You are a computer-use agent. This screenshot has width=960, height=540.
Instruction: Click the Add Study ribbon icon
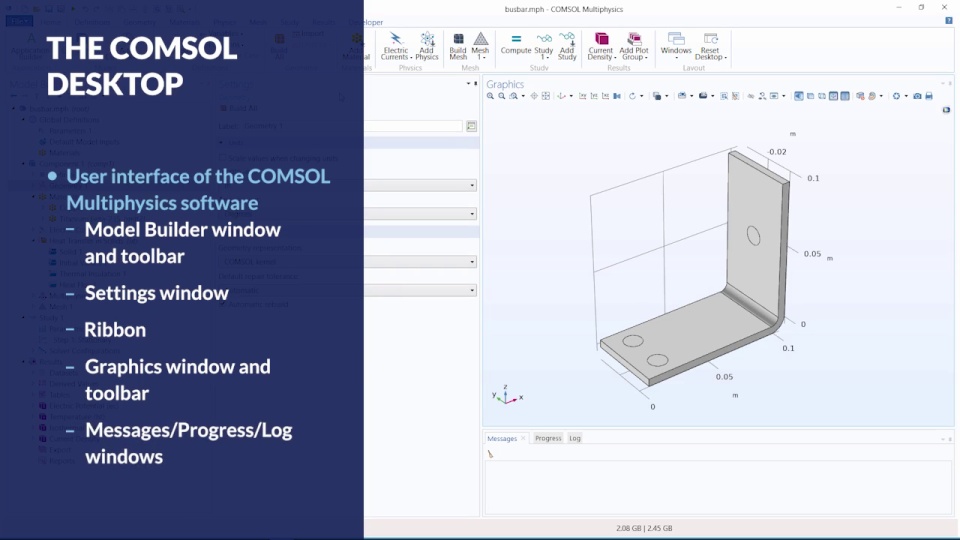point(567,45)
